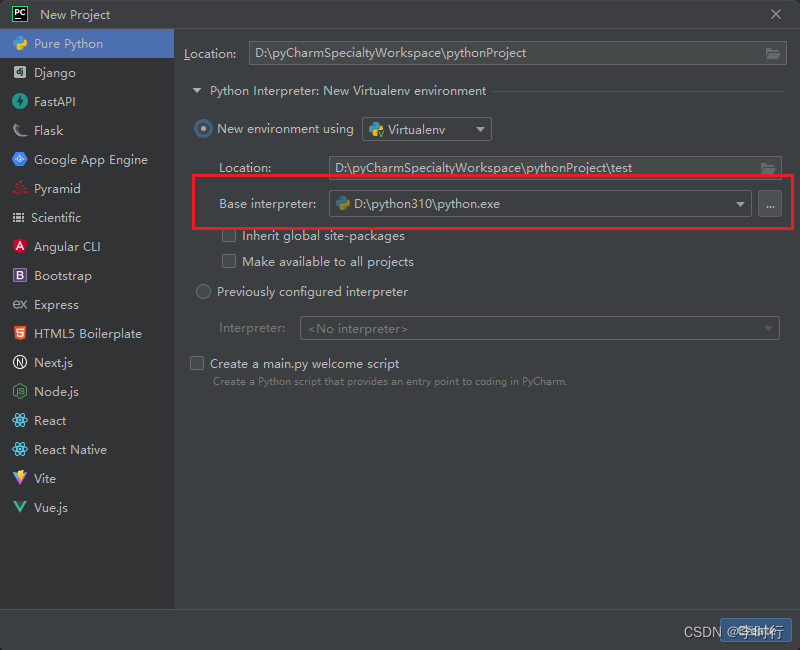This screenshot has height=650, width=800.
Task: Click the Flask horn icon
Action: 20,131
